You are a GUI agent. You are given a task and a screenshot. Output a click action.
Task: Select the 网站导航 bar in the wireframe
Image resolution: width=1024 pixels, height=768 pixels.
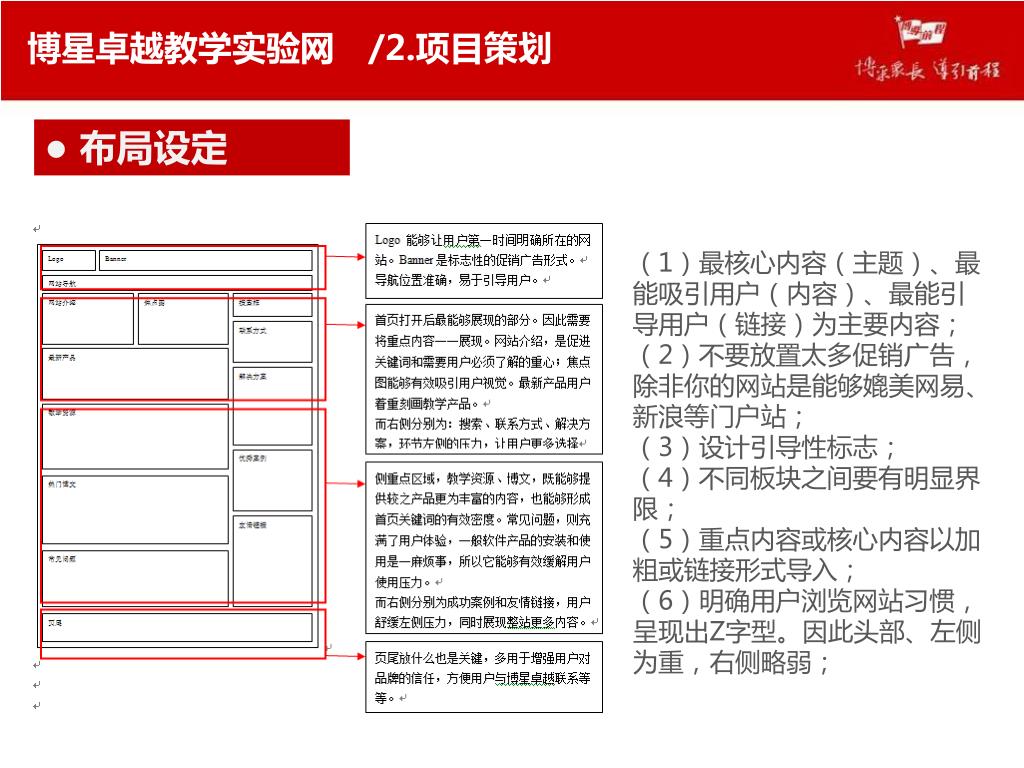click(177, 283)
